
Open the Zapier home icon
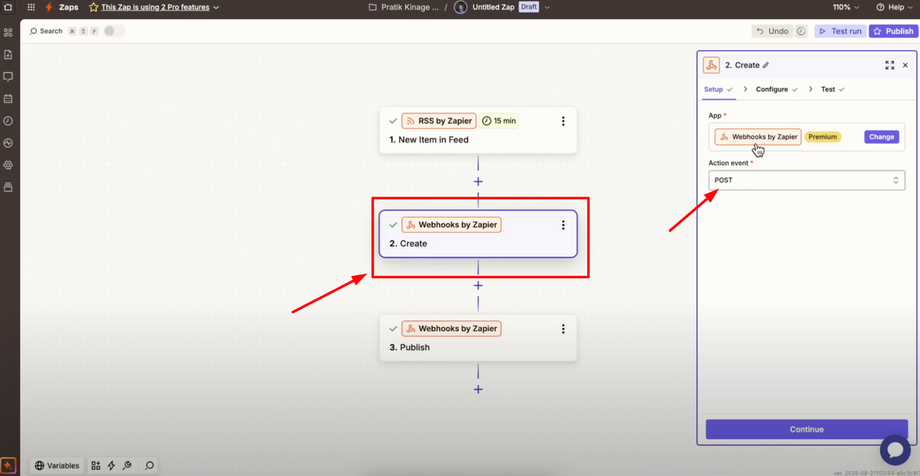[x=8, y=7]
